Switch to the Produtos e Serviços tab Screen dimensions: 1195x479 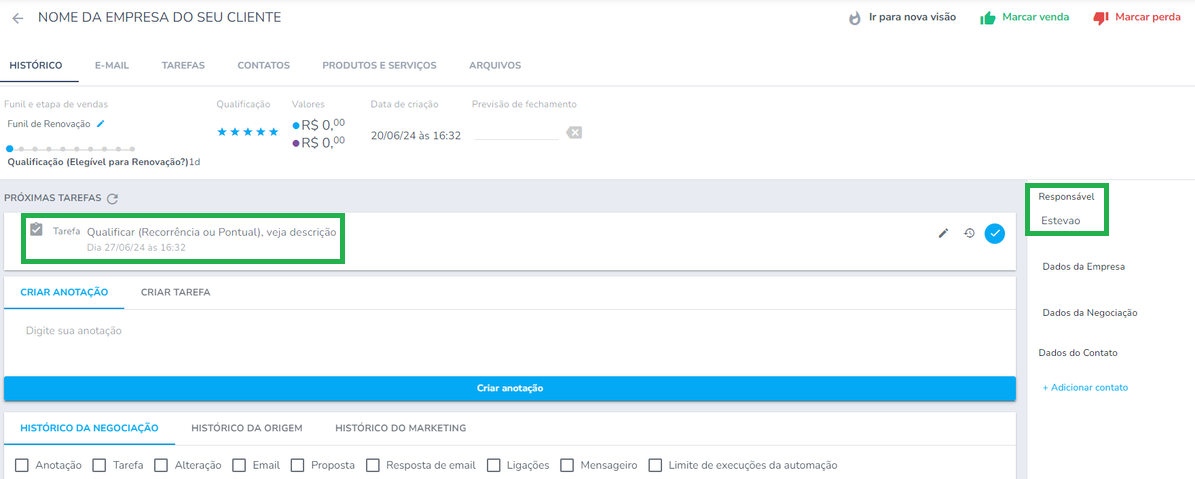click(379, 66)
